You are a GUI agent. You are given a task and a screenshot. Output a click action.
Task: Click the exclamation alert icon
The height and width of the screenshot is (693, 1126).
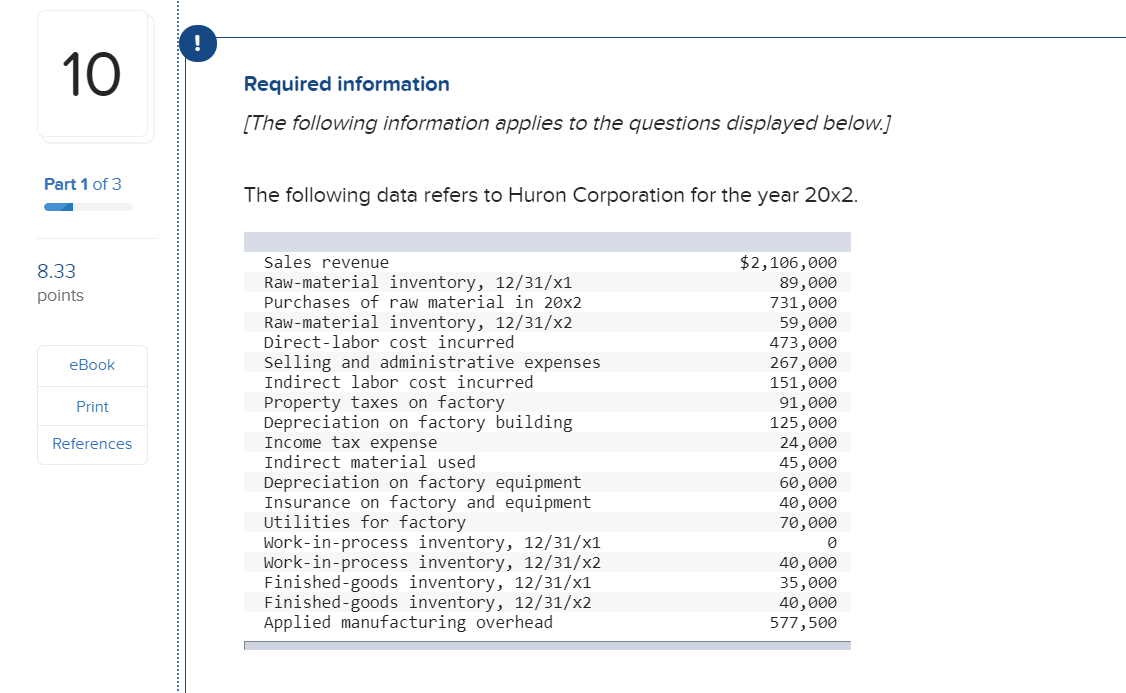tap(197, 43)
